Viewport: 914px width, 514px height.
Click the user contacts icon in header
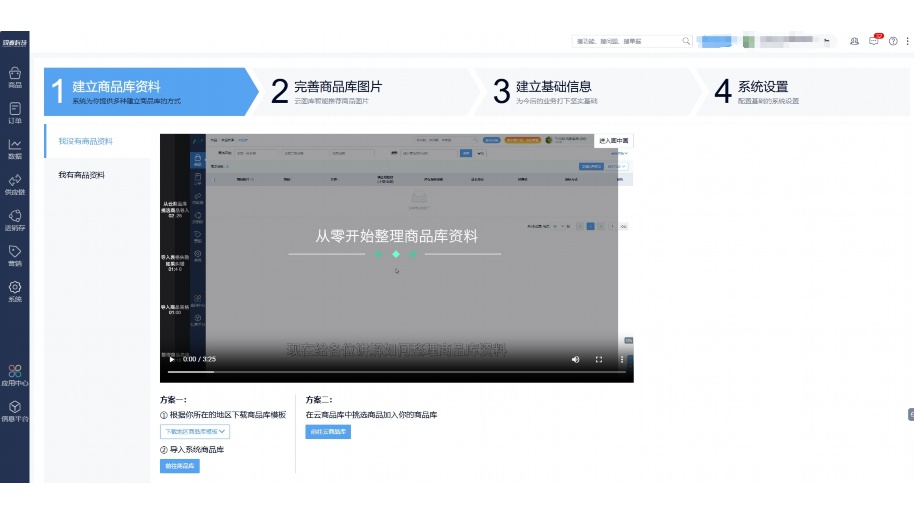pos(854,41)
